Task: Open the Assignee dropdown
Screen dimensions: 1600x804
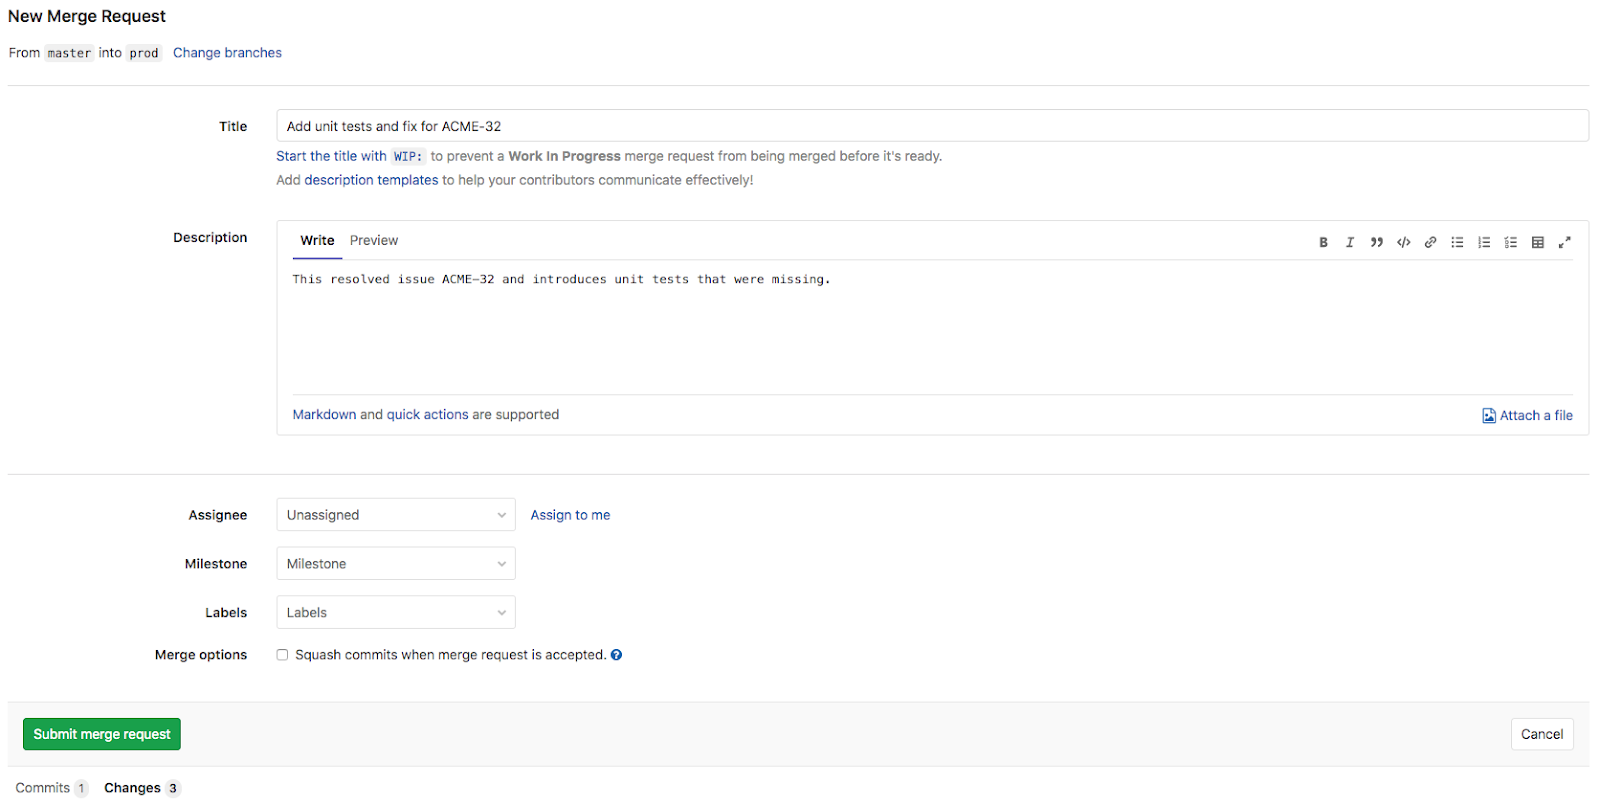Action: coord(396,515)
